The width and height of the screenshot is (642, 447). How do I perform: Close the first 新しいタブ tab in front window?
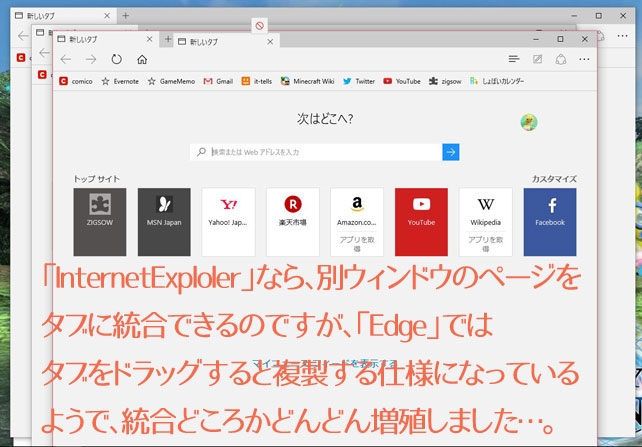coord(149,39)
